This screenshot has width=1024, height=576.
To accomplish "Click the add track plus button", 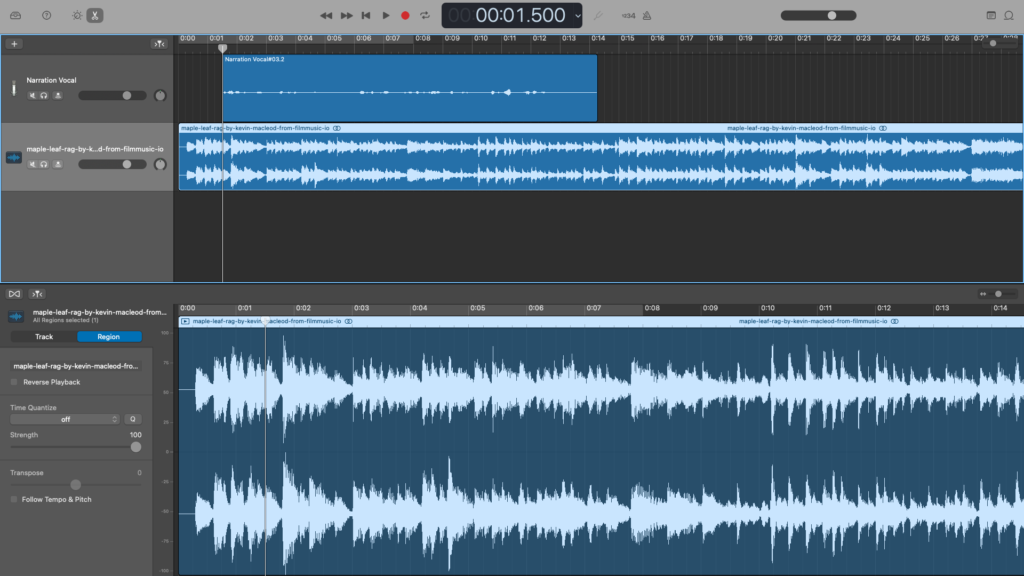I will pos(14,43).
